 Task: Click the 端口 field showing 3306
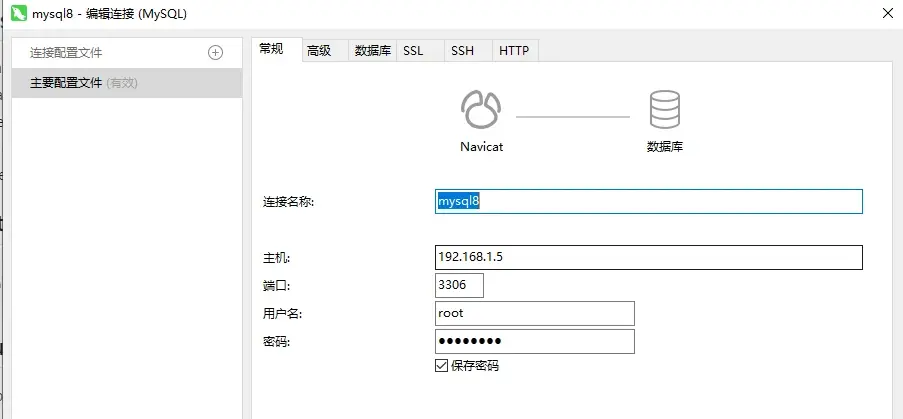coord(459,285)
